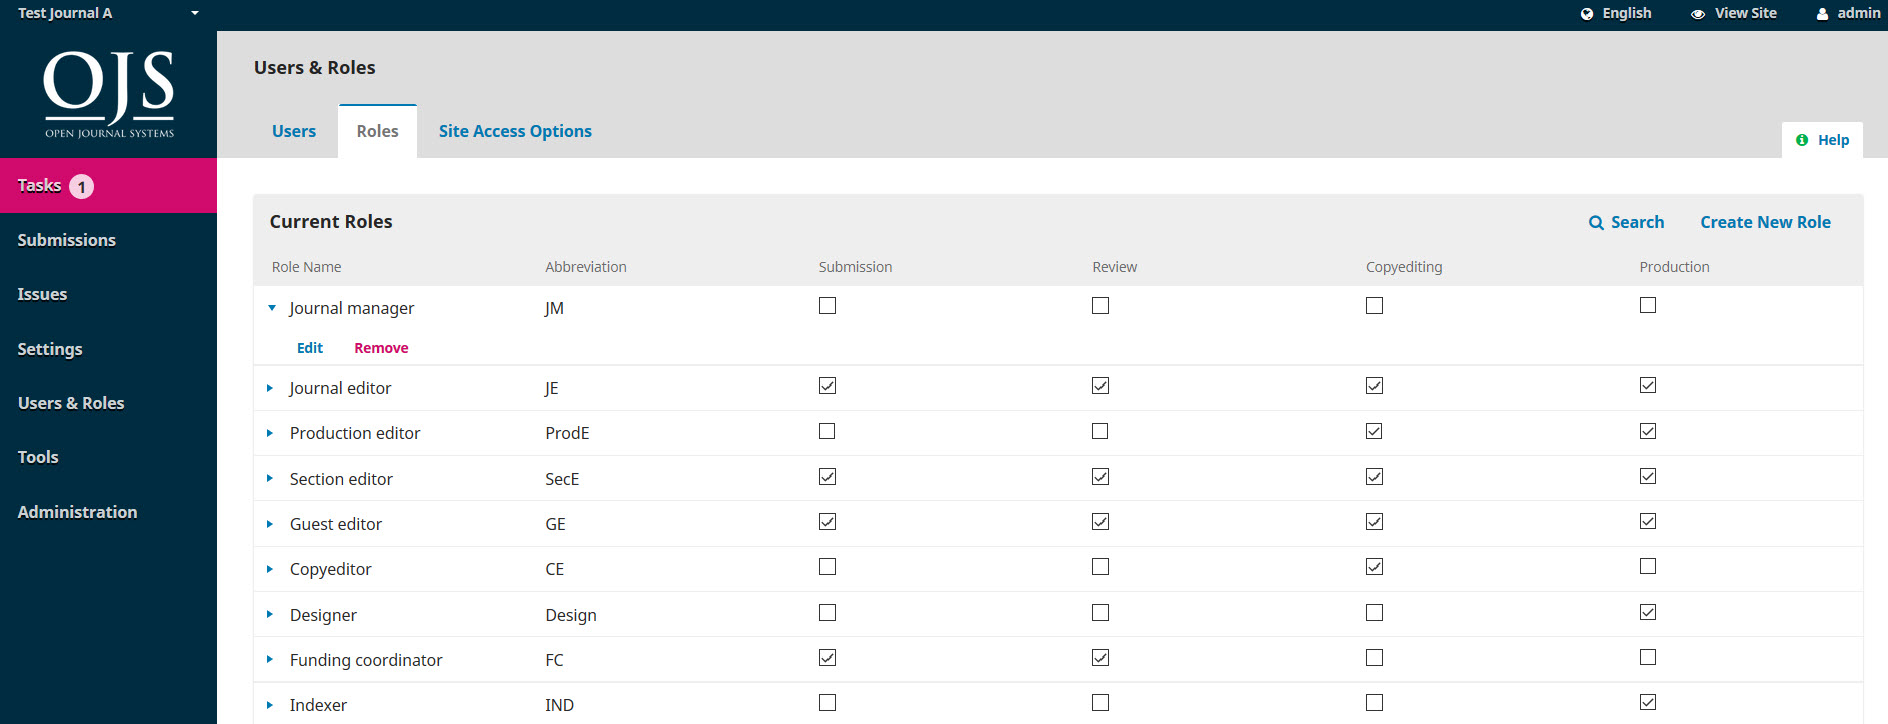Collapse the Journal manager role row
This screenshot has width=1888, height=724.
click(272, 308)
